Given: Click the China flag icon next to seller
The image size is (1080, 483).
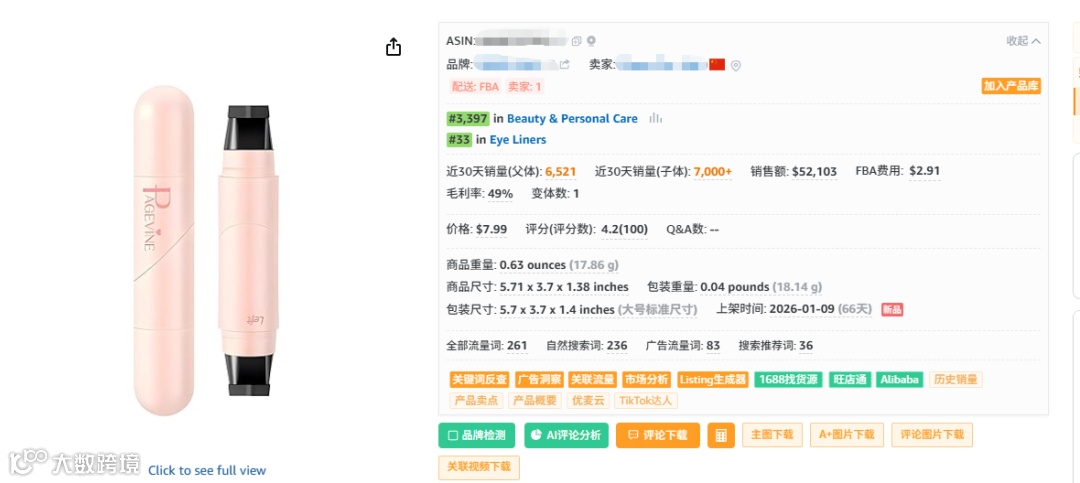Looking at the screenshot, I should click(717, 65).
